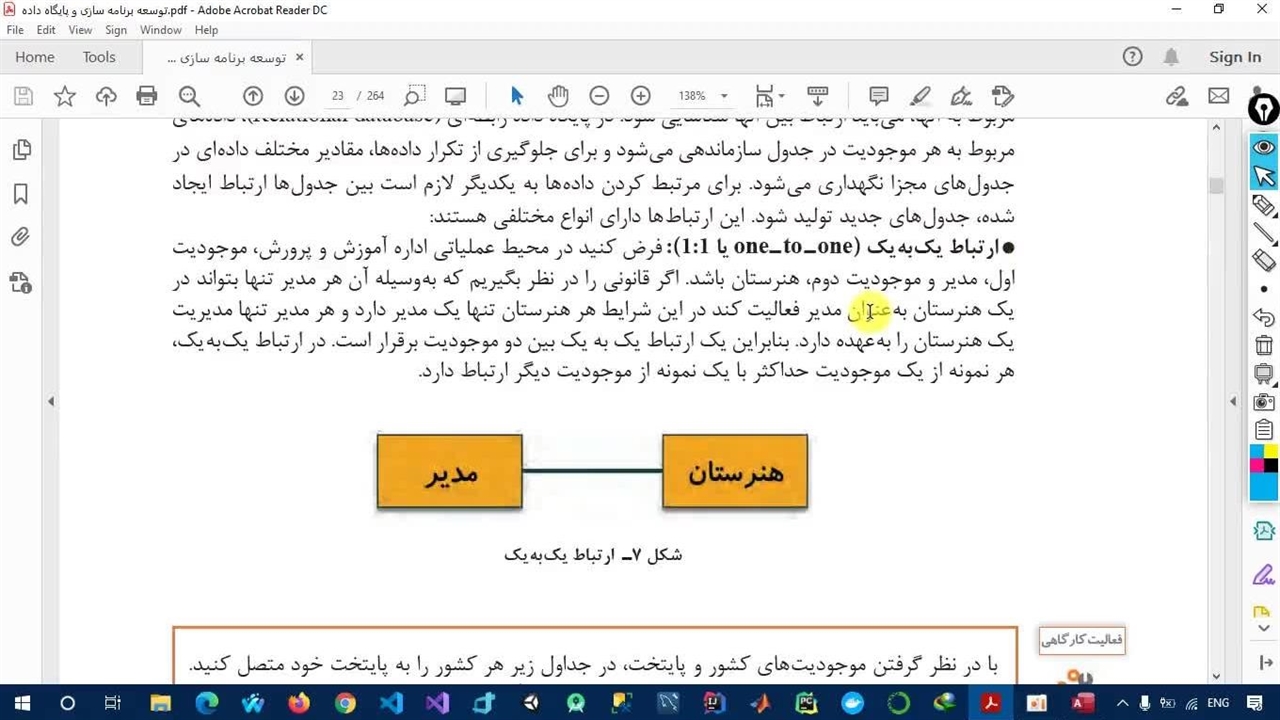1280x720 pixels.
Task: Open the View menu
Action: (80, 30)
